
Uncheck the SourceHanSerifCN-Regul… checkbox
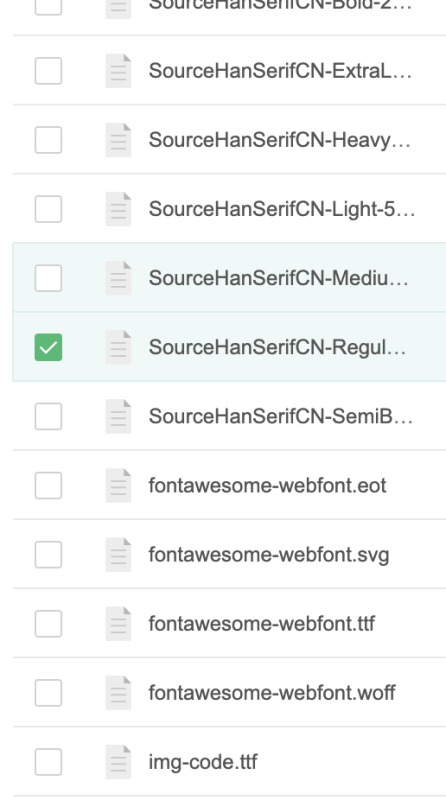48,347
